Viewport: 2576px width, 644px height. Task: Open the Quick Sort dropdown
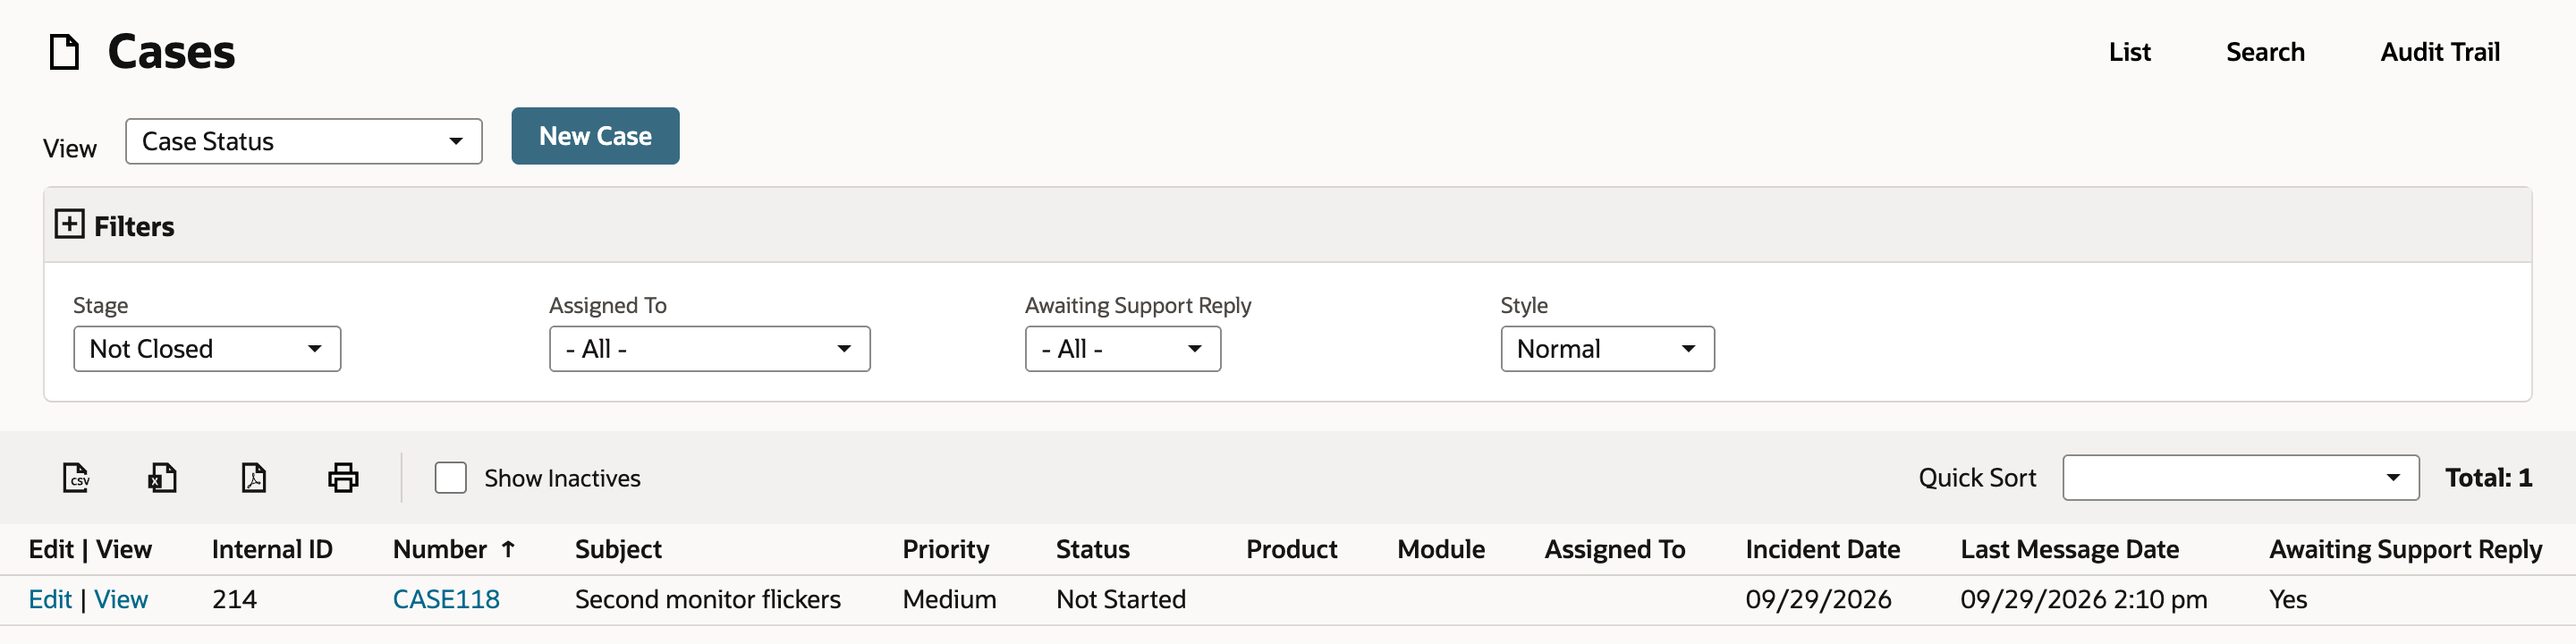[x=2241, y=478]
